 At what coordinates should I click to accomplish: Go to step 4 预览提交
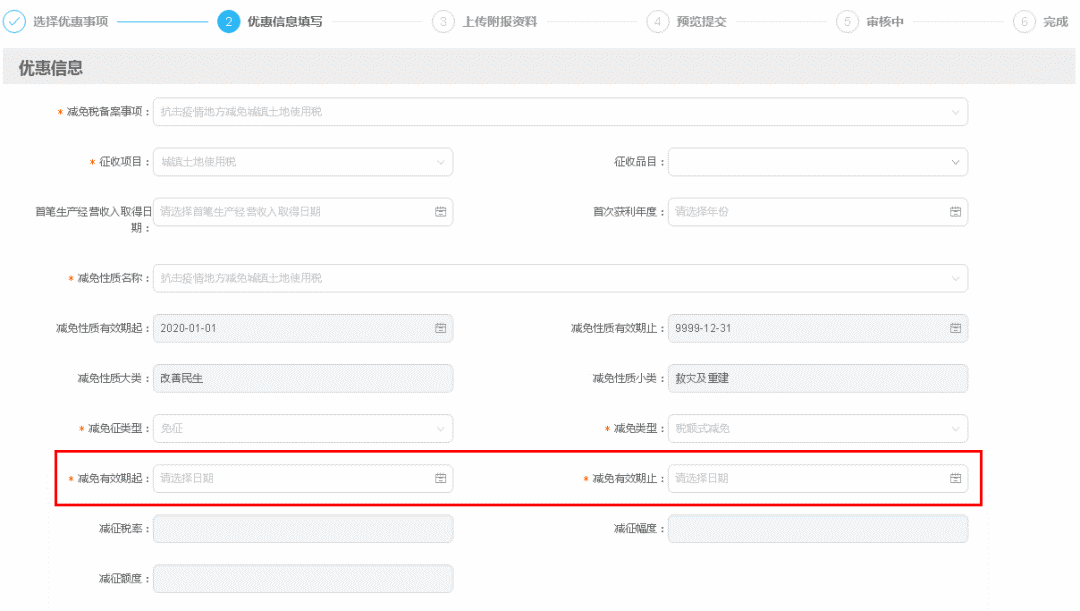658,22
